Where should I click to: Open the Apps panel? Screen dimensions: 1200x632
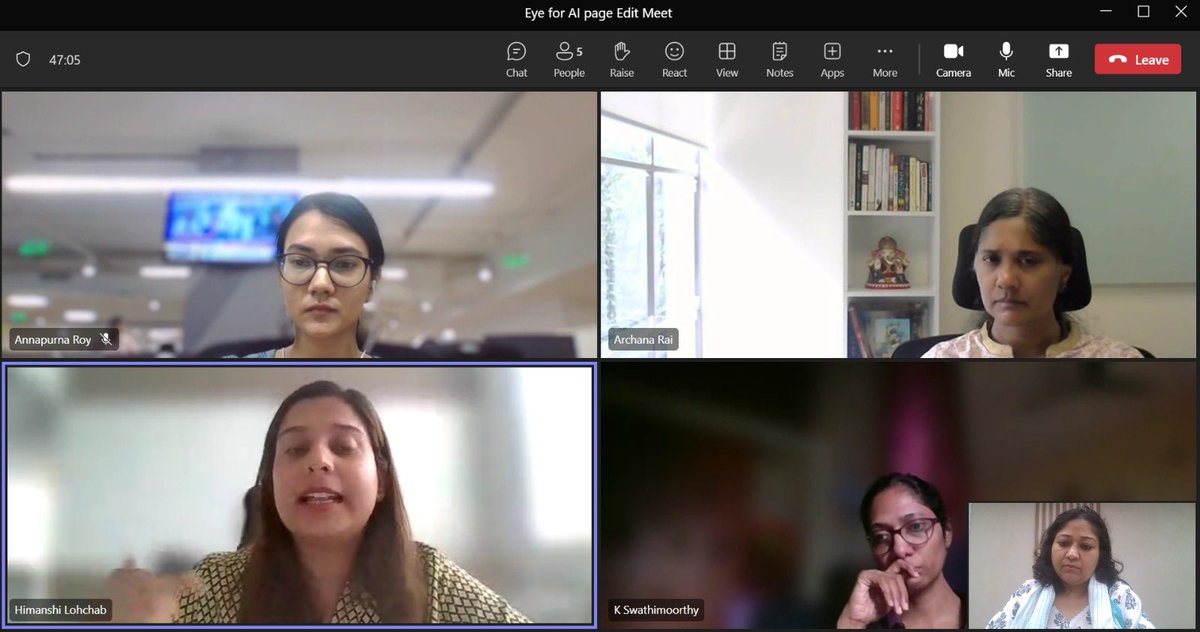[x=832, y=59]
